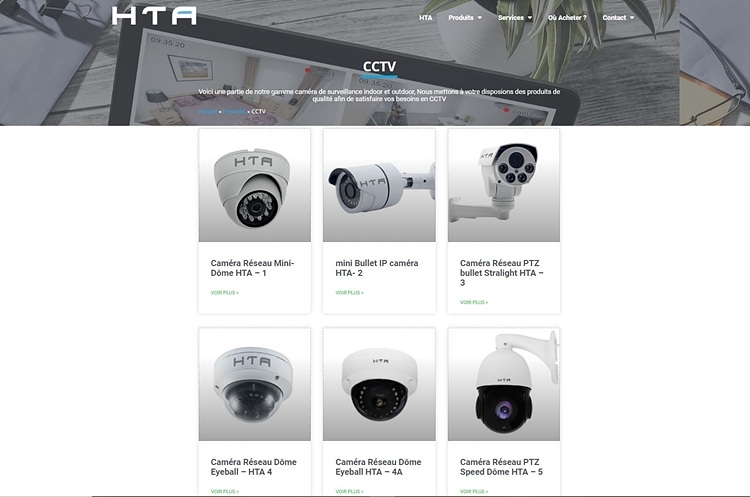Open the mini Bullet IP caméra HTA- 2 title

click(x=377, y=268)
